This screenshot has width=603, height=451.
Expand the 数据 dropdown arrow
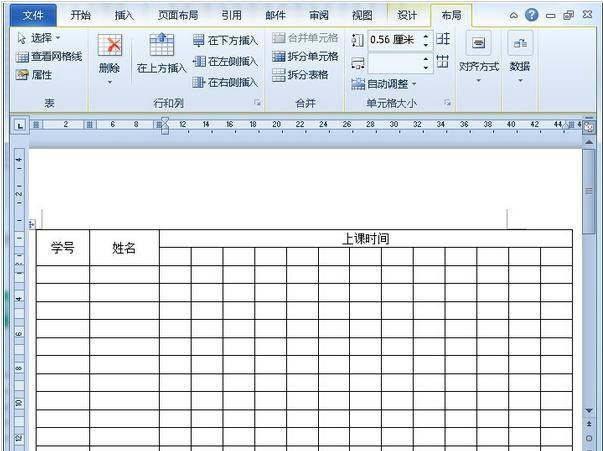(520, 81)
